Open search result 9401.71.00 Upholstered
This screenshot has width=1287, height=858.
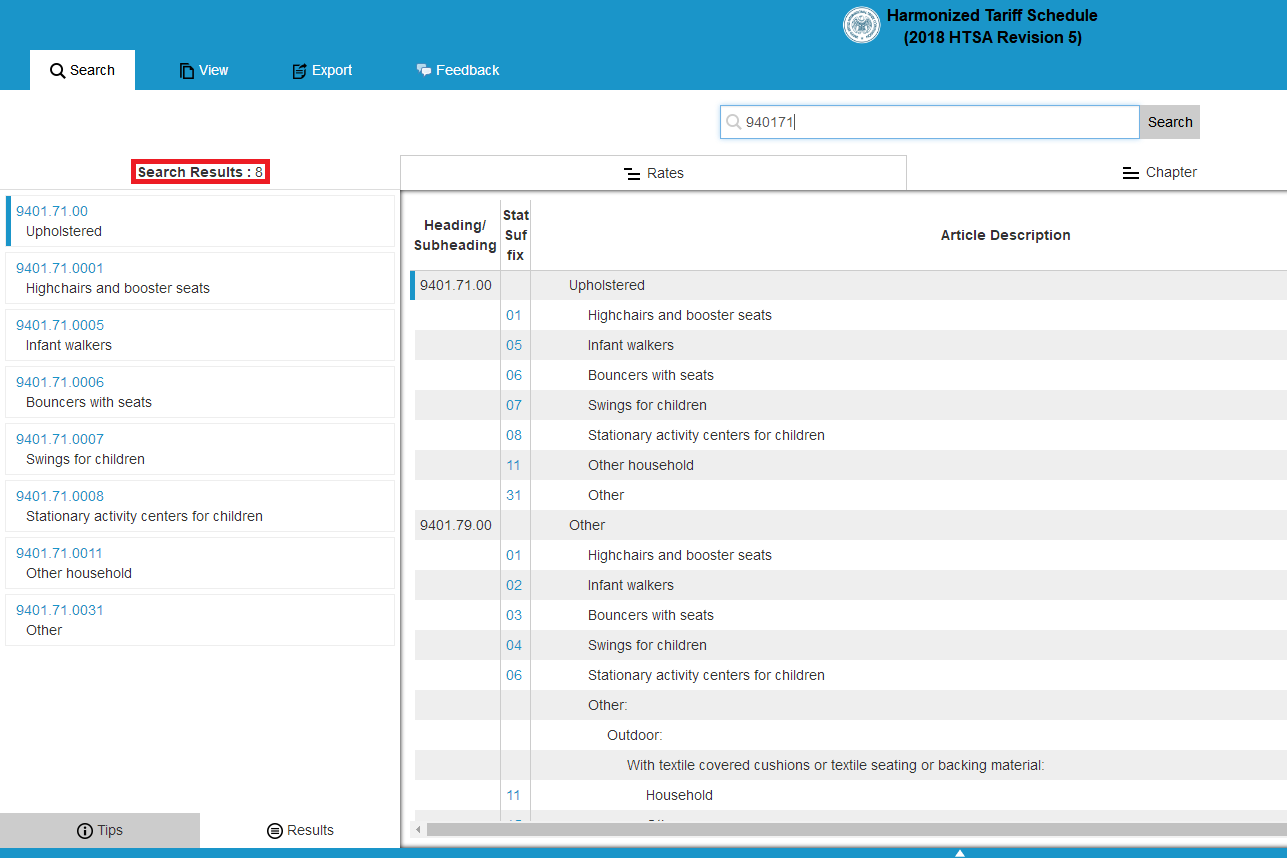(x=200, y=221)
